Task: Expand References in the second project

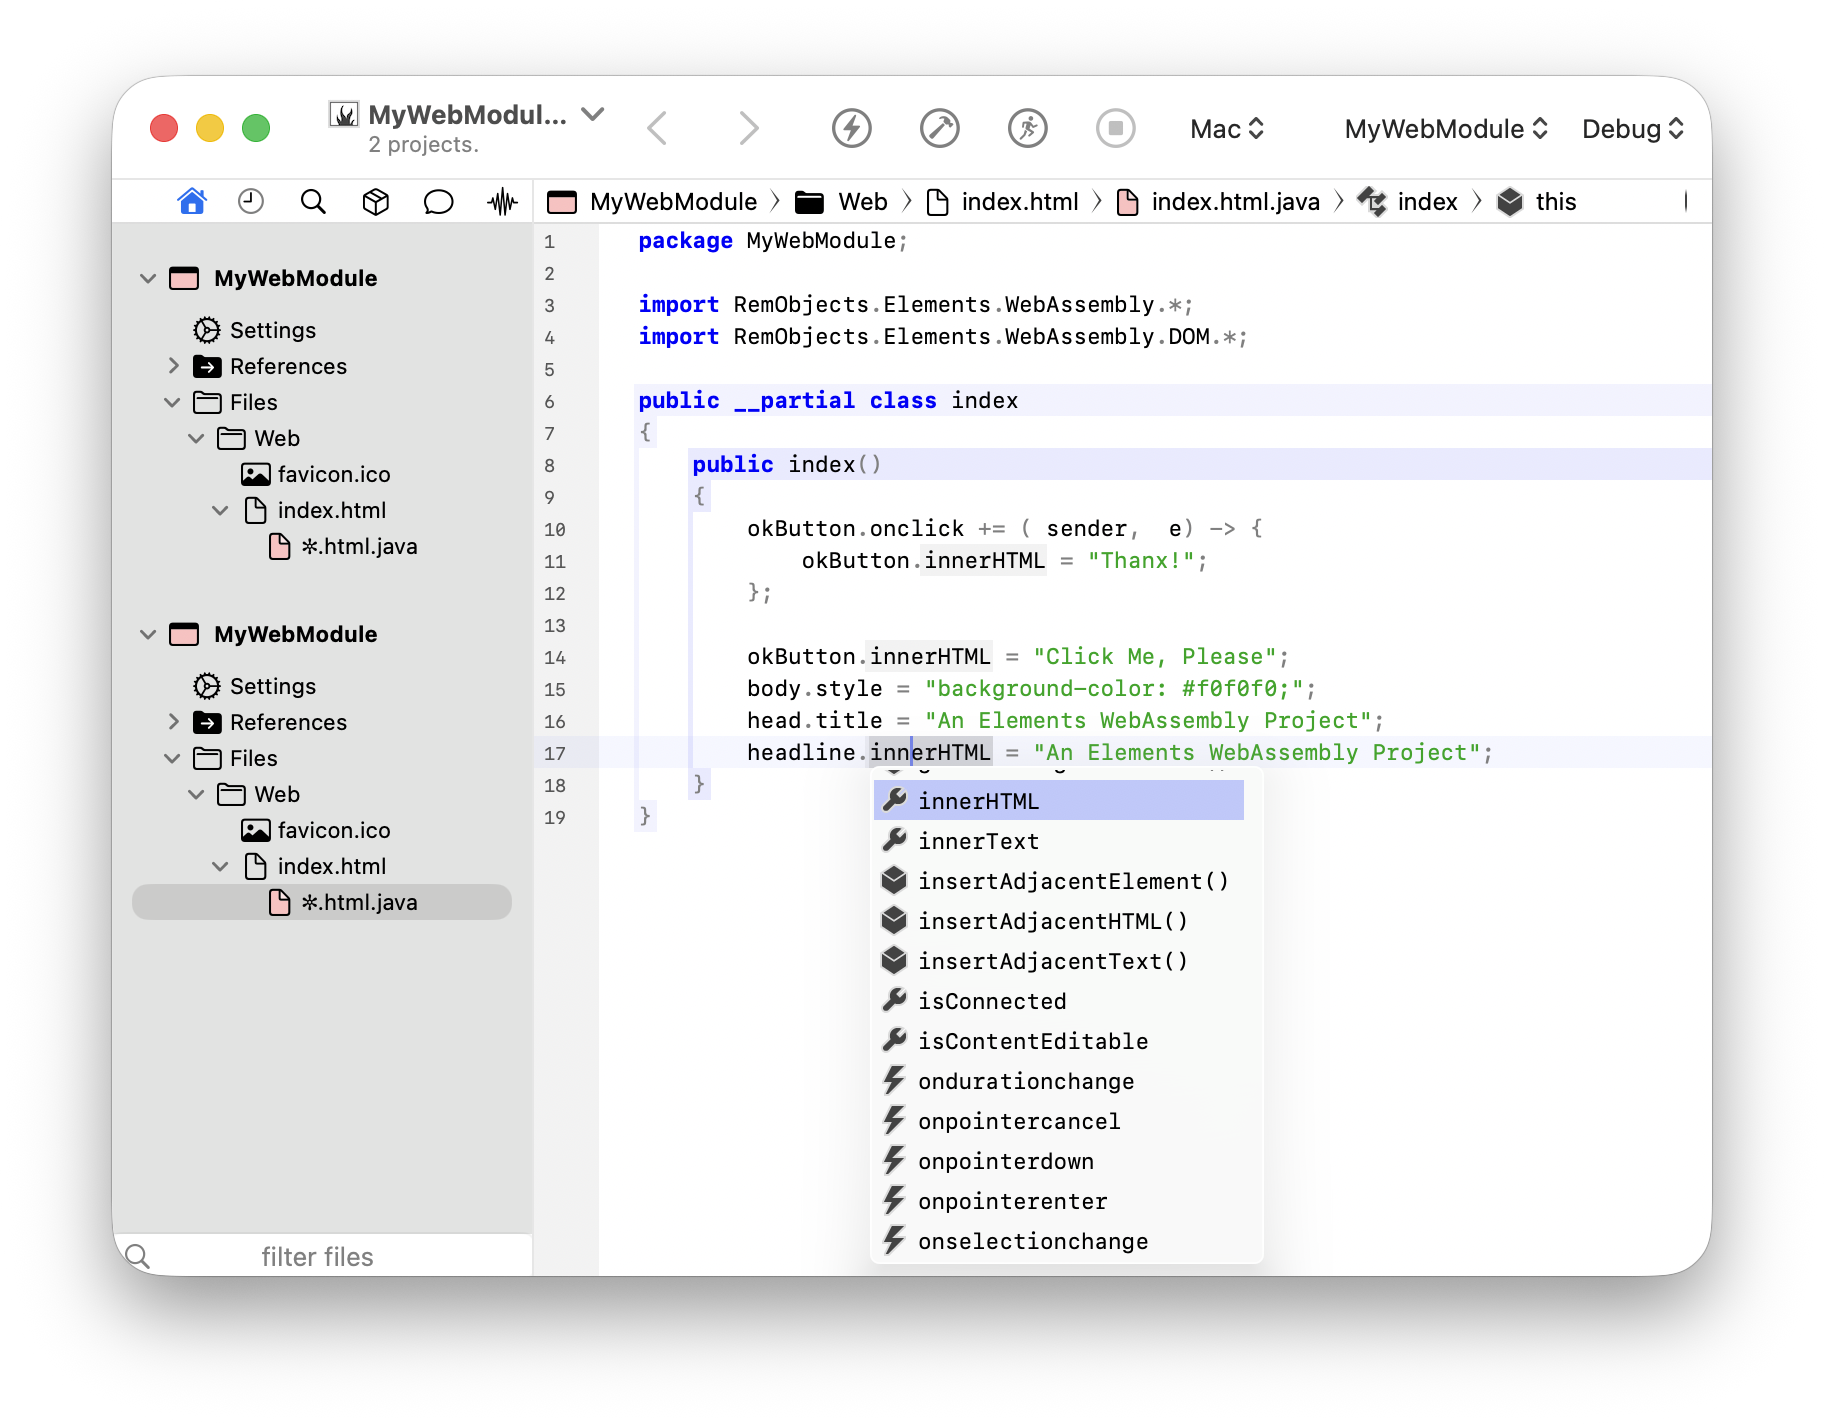Action: tap(173, 722)
